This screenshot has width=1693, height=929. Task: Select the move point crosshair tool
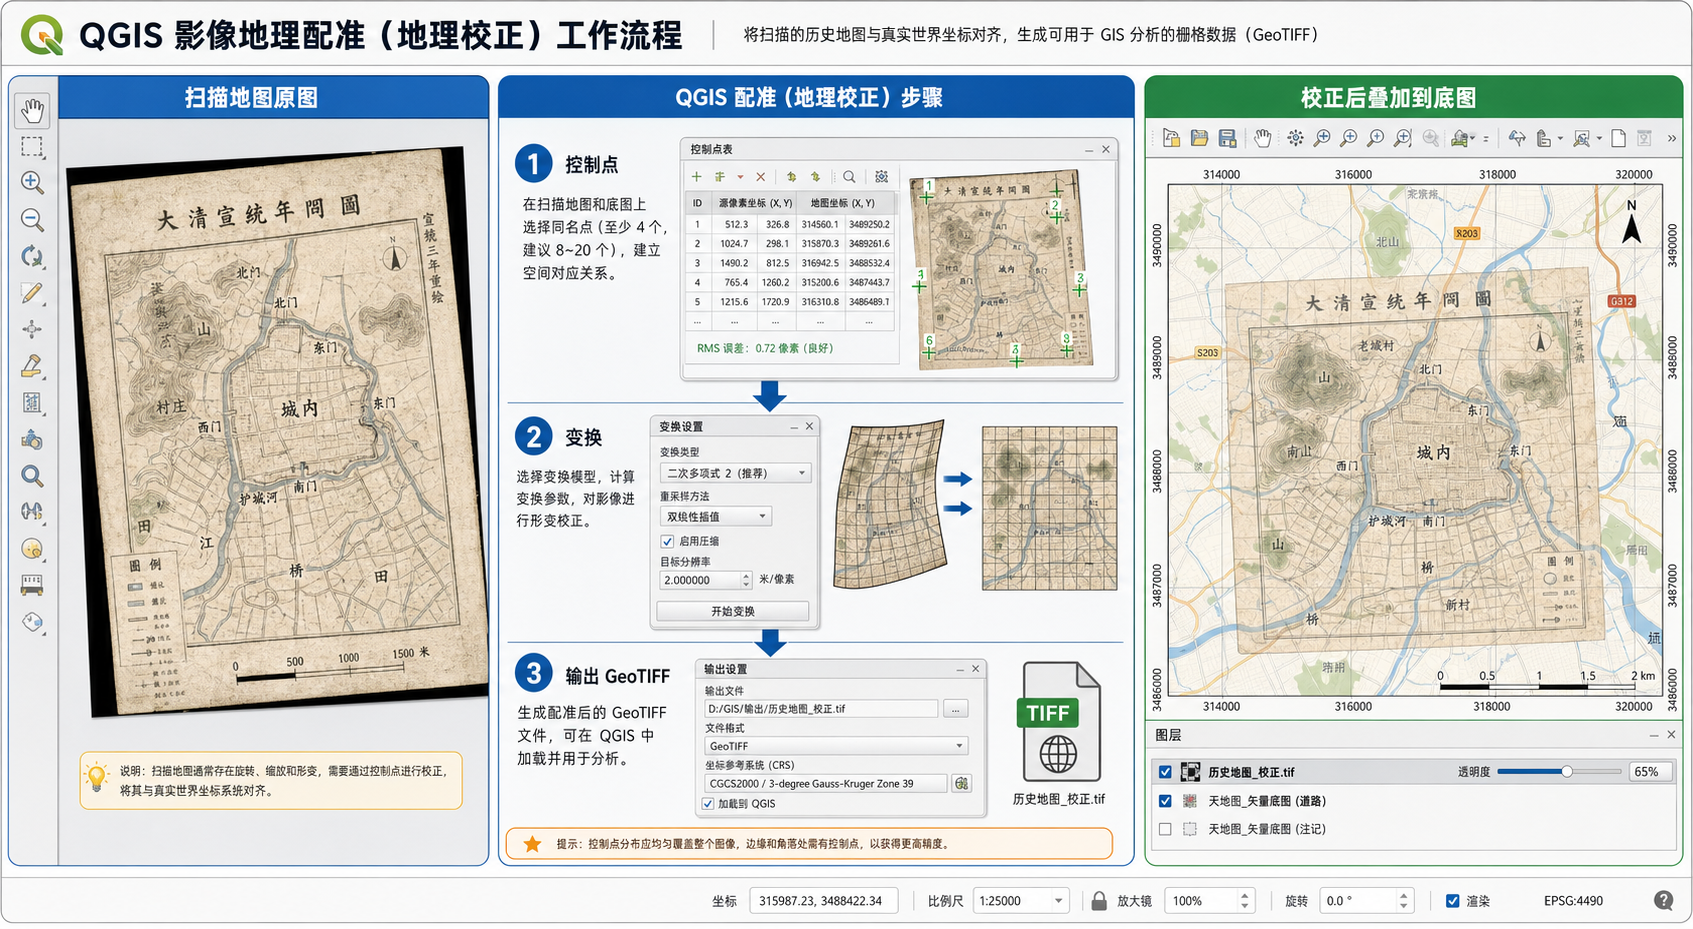[32, 330]
